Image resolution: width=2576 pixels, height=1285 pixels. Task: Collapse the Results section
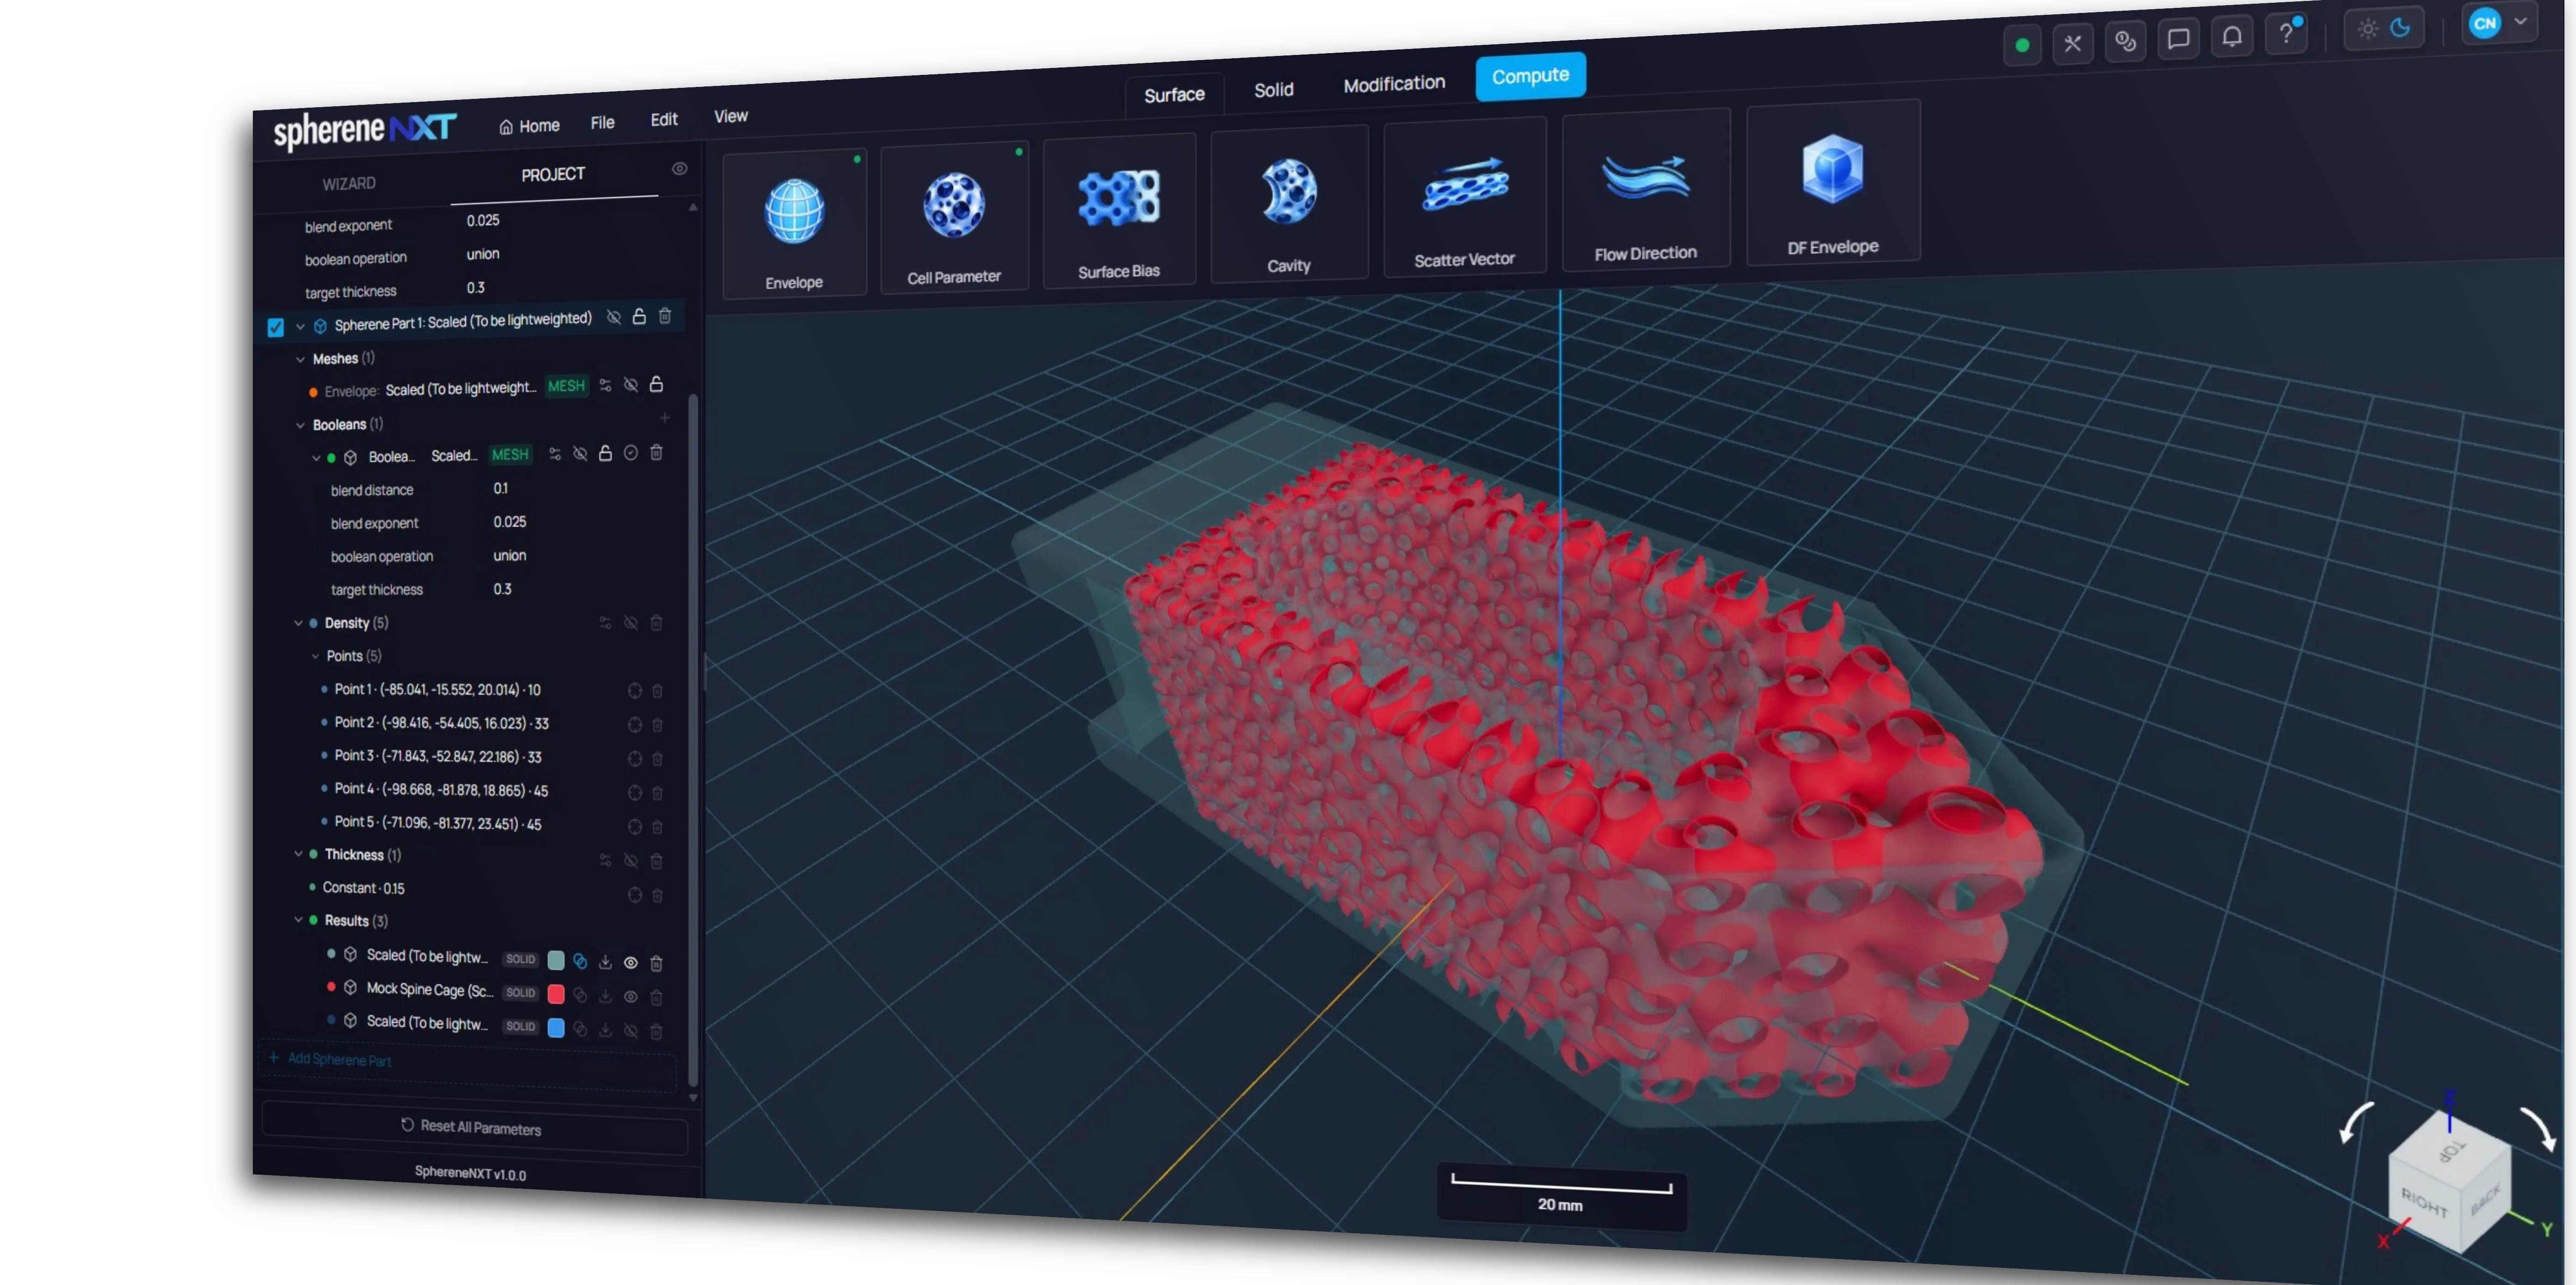[298, 920]
